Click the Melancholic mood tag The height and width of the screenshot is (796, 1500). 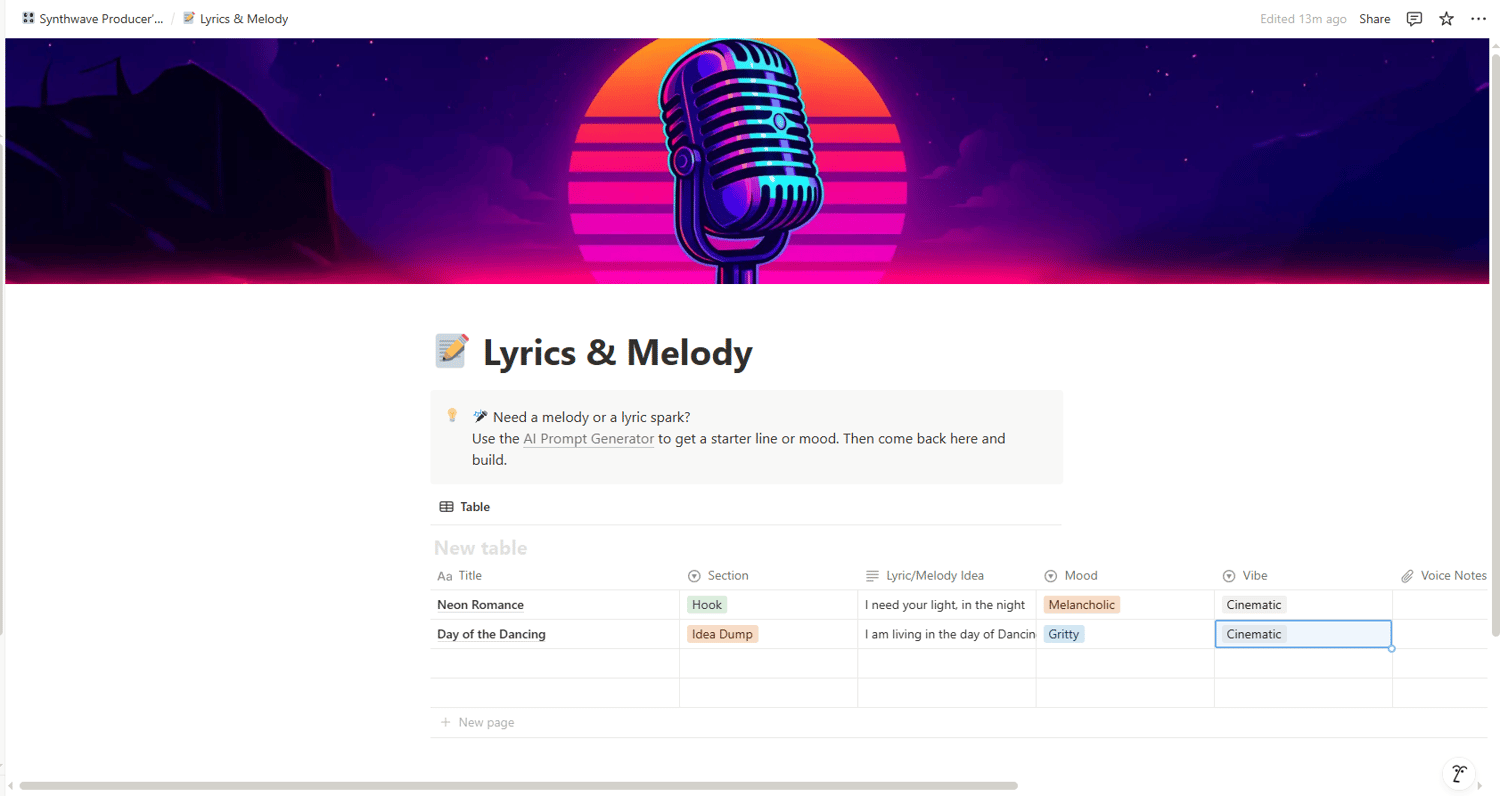point(1081,605)
